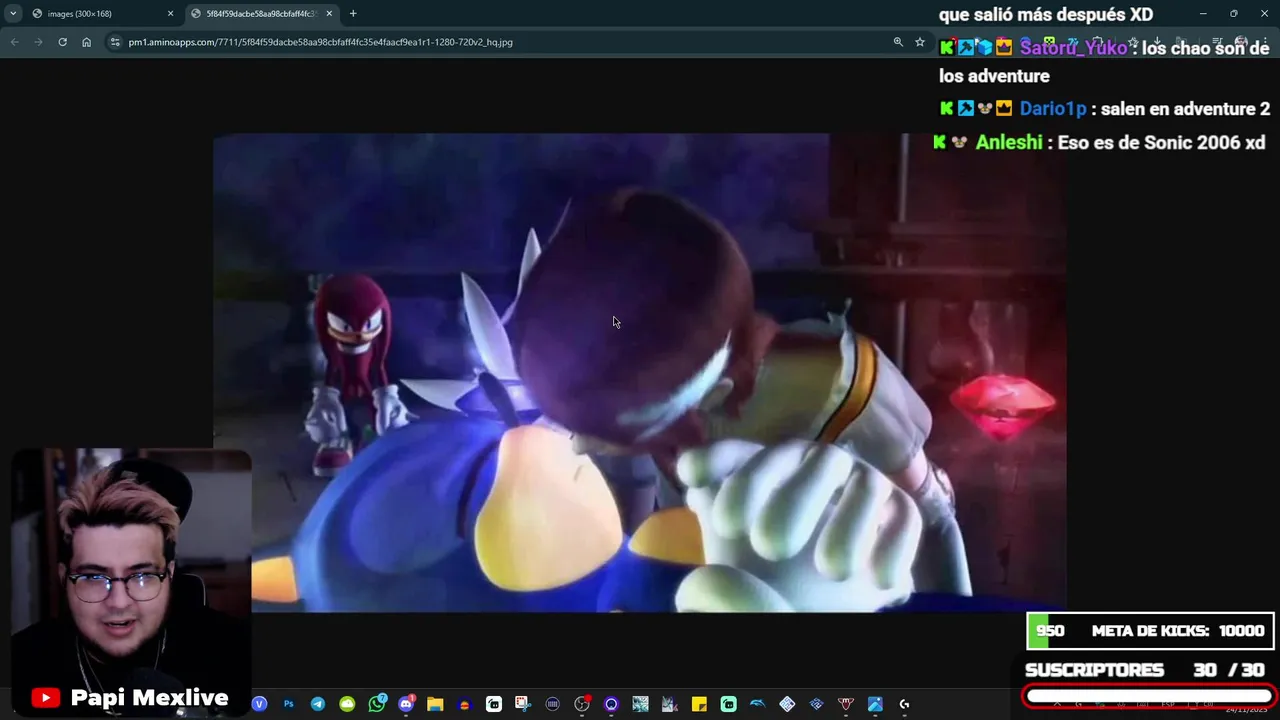Open the yellow sticky notes icon
1280x720 pixels.
[x=699, y=704]
